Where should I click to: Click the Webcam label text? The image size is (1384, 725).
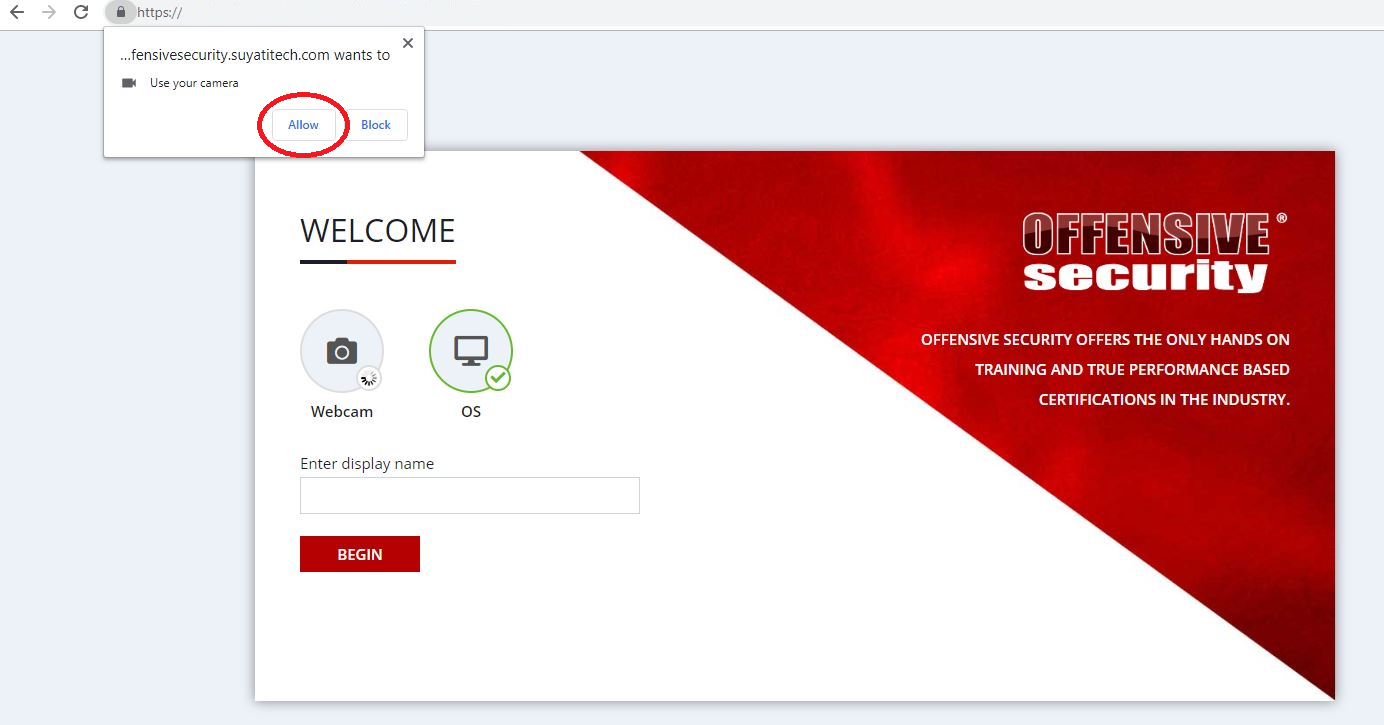point(342,411)
